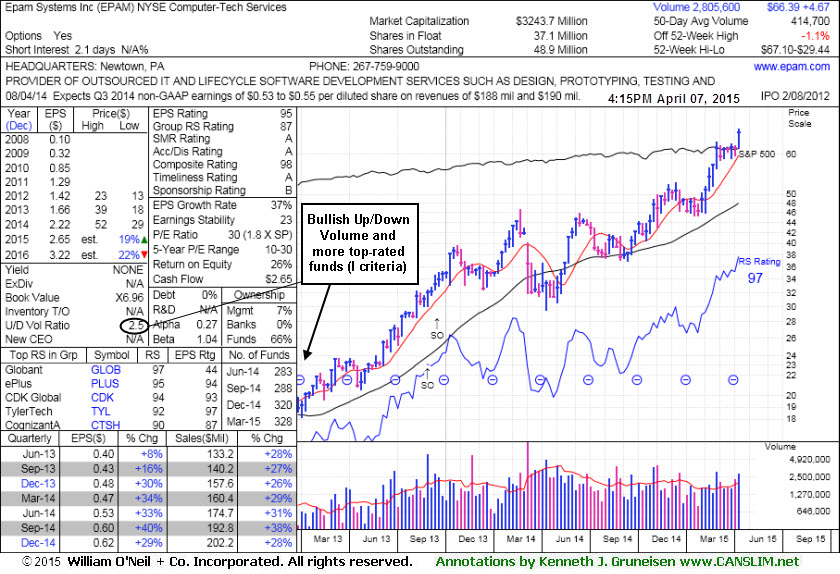
Task: Open the GLOB ticker symbol link
Action: (x=106, y=370)
